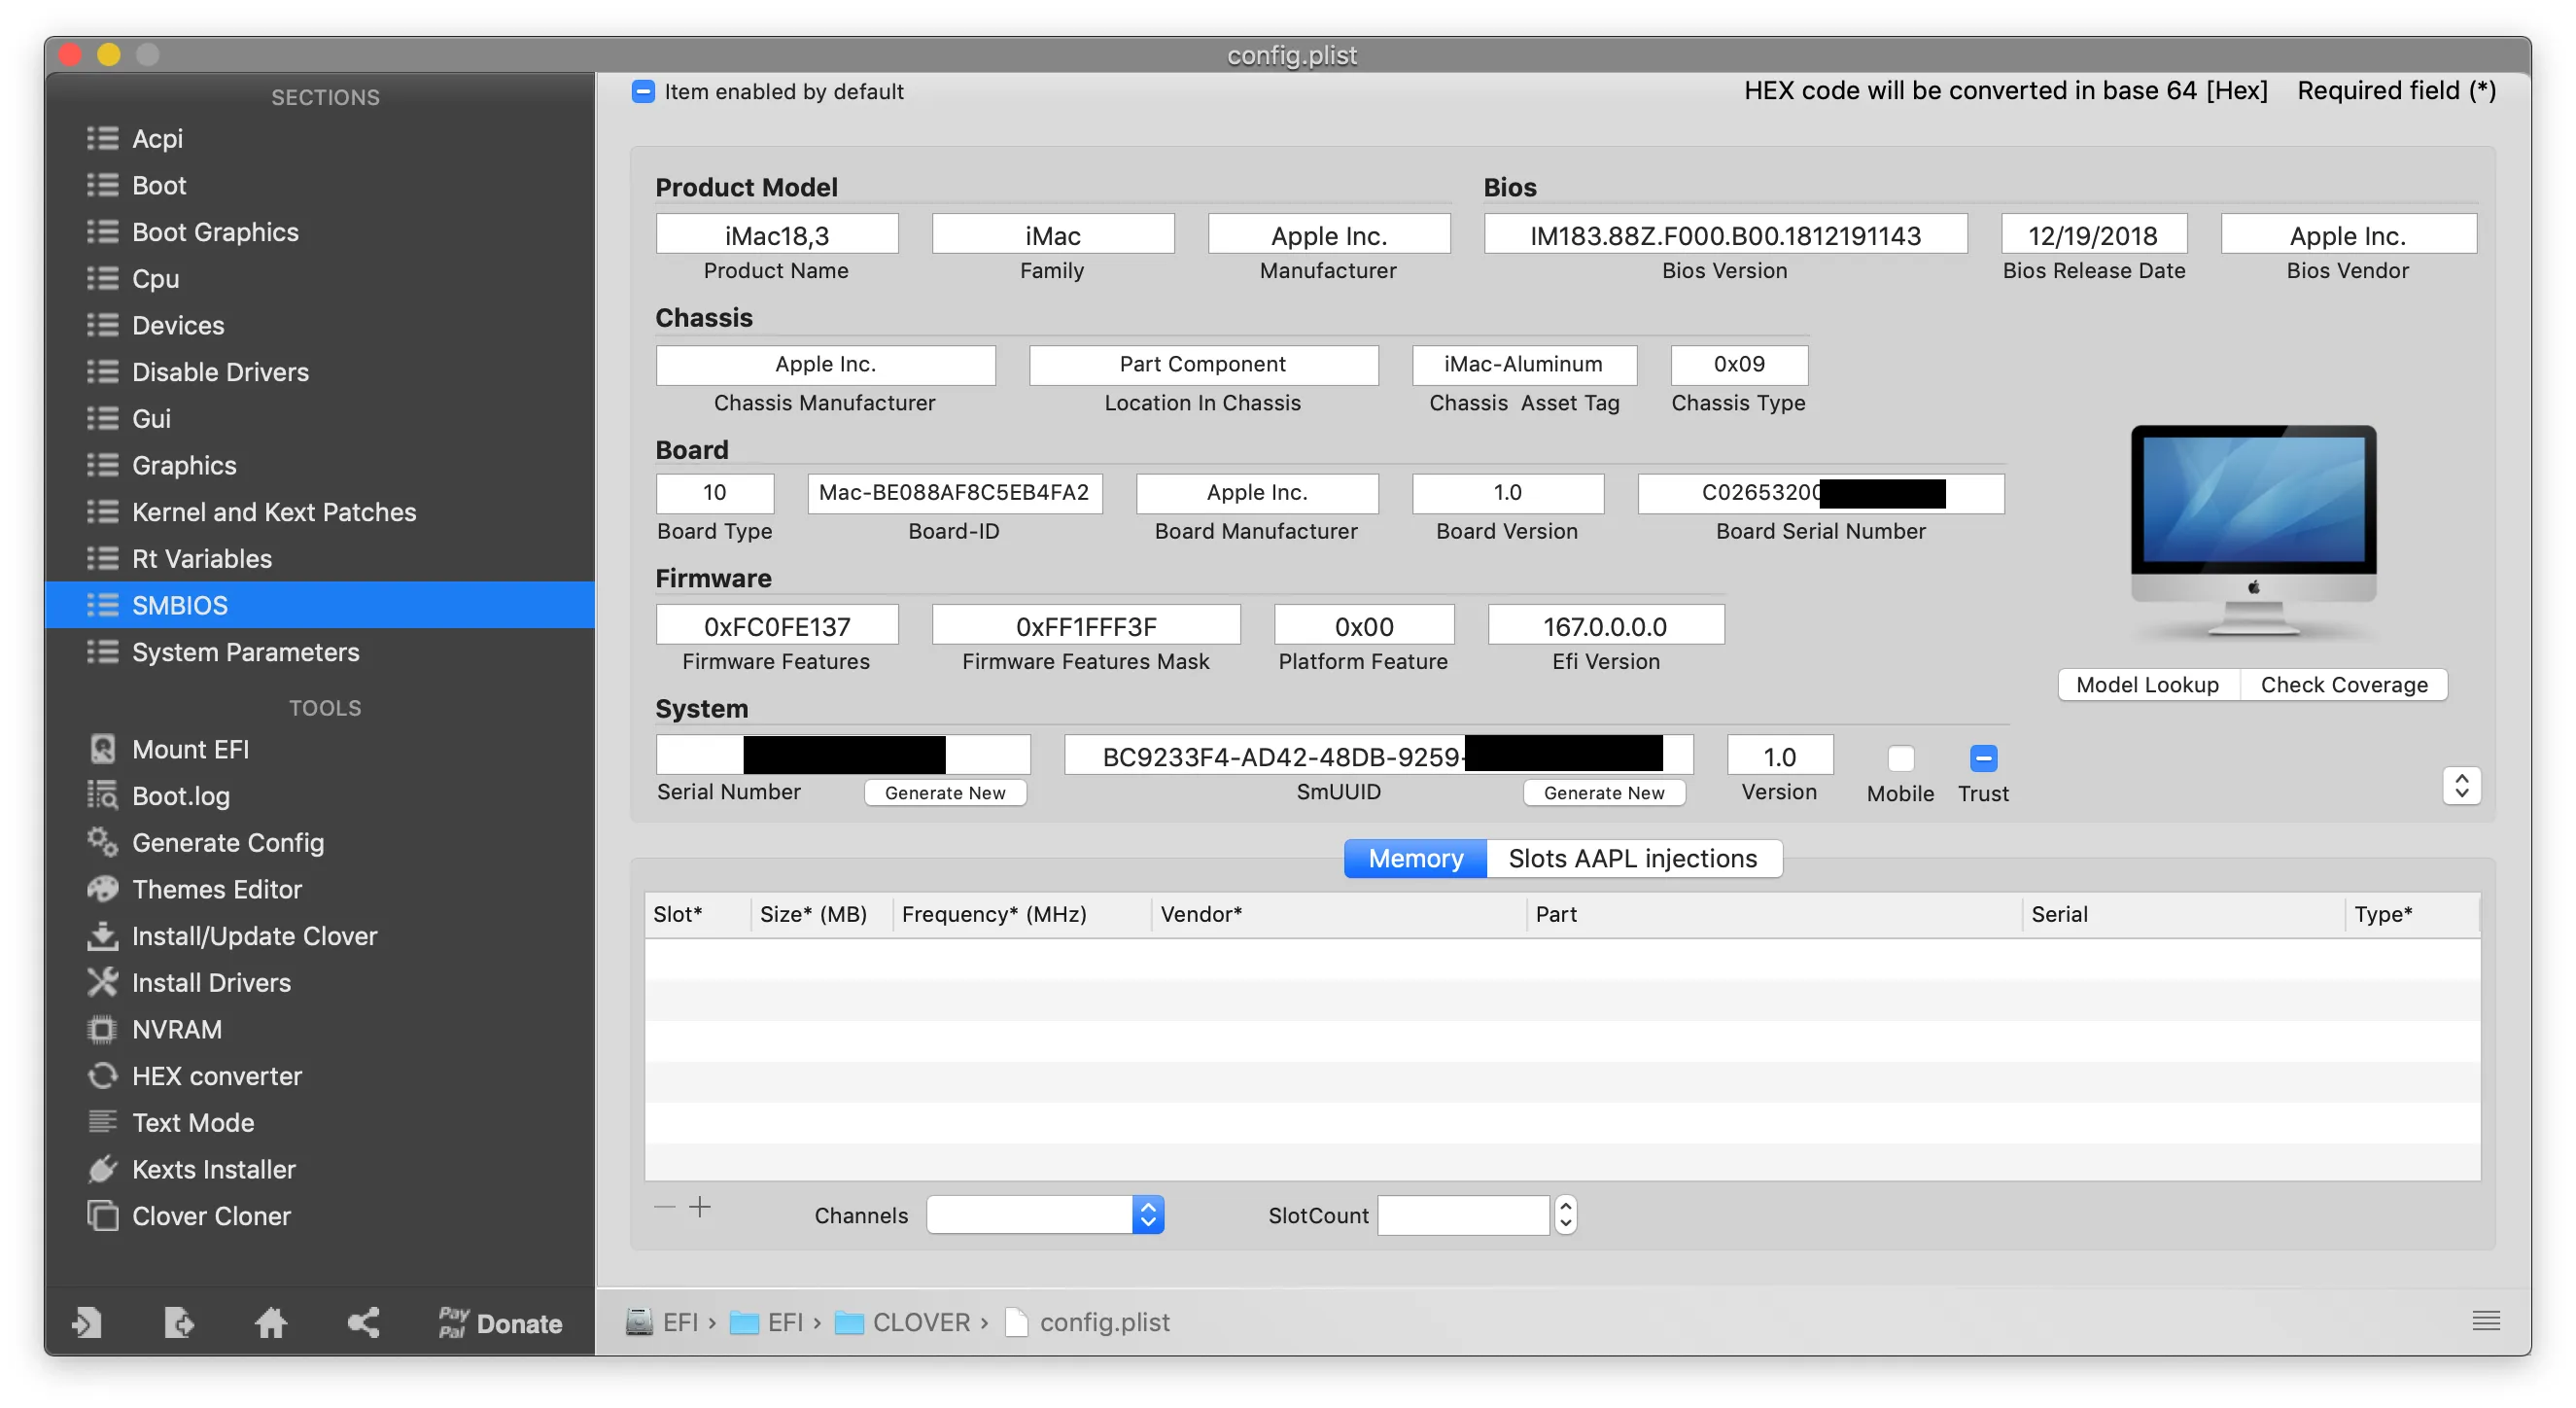Toggle the Mobile checkbox

pyautogui.click(x=1900, y=758)
